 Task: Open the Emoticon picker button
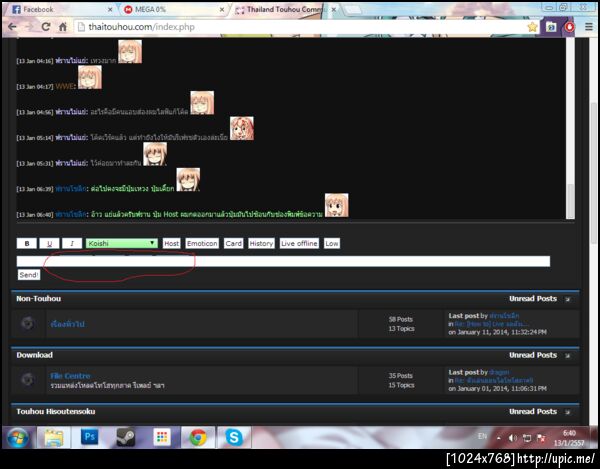pyautogui.click(x=202, y=243)
